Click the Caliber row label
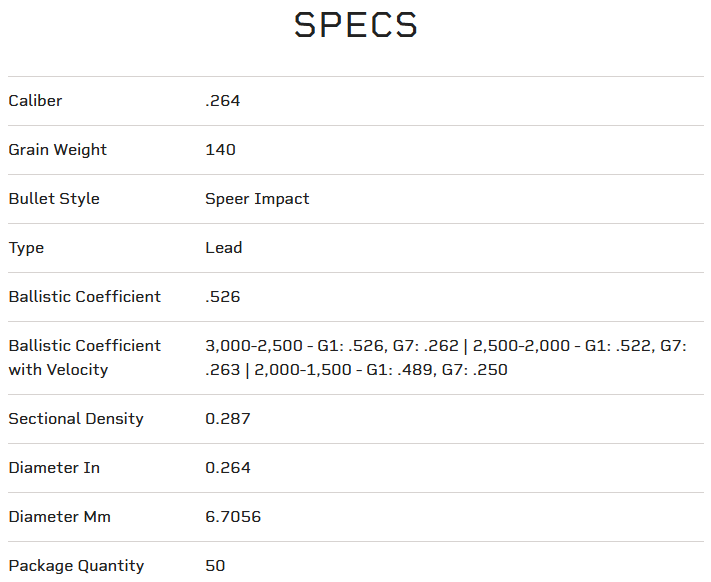 [35, 101]
